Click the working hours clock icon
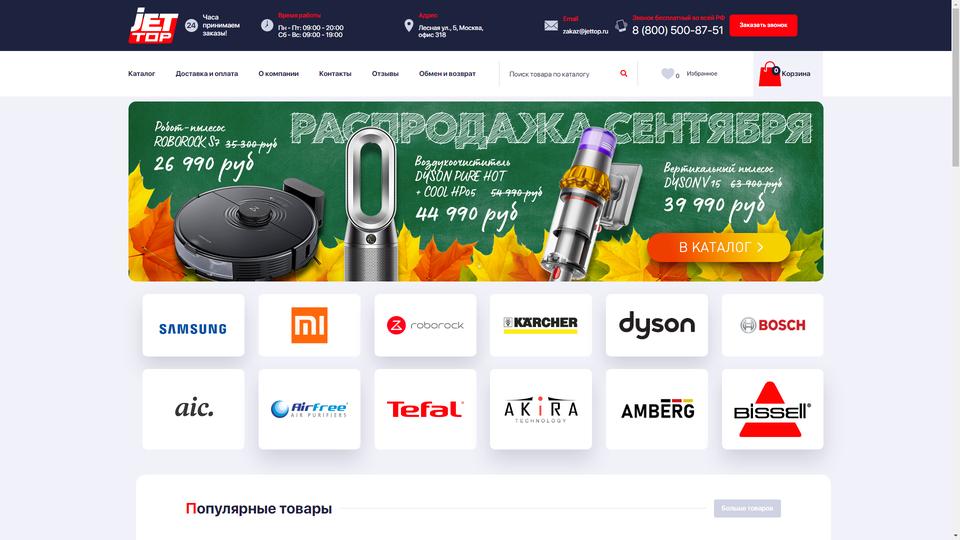The image size is (960, 540). (x=267, y=25)
